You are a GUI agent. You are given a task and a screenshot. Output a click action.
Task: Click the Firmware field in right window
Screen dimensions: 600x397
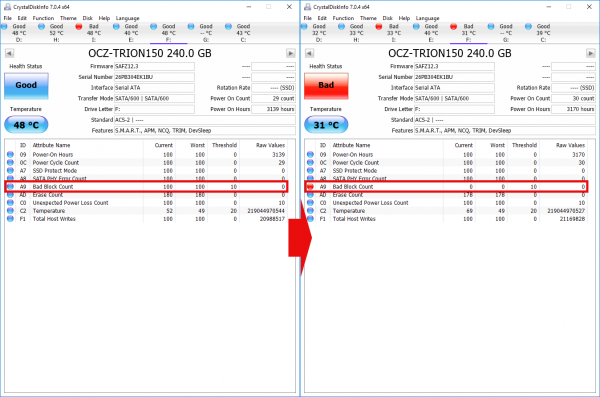(x=454, y=66)
